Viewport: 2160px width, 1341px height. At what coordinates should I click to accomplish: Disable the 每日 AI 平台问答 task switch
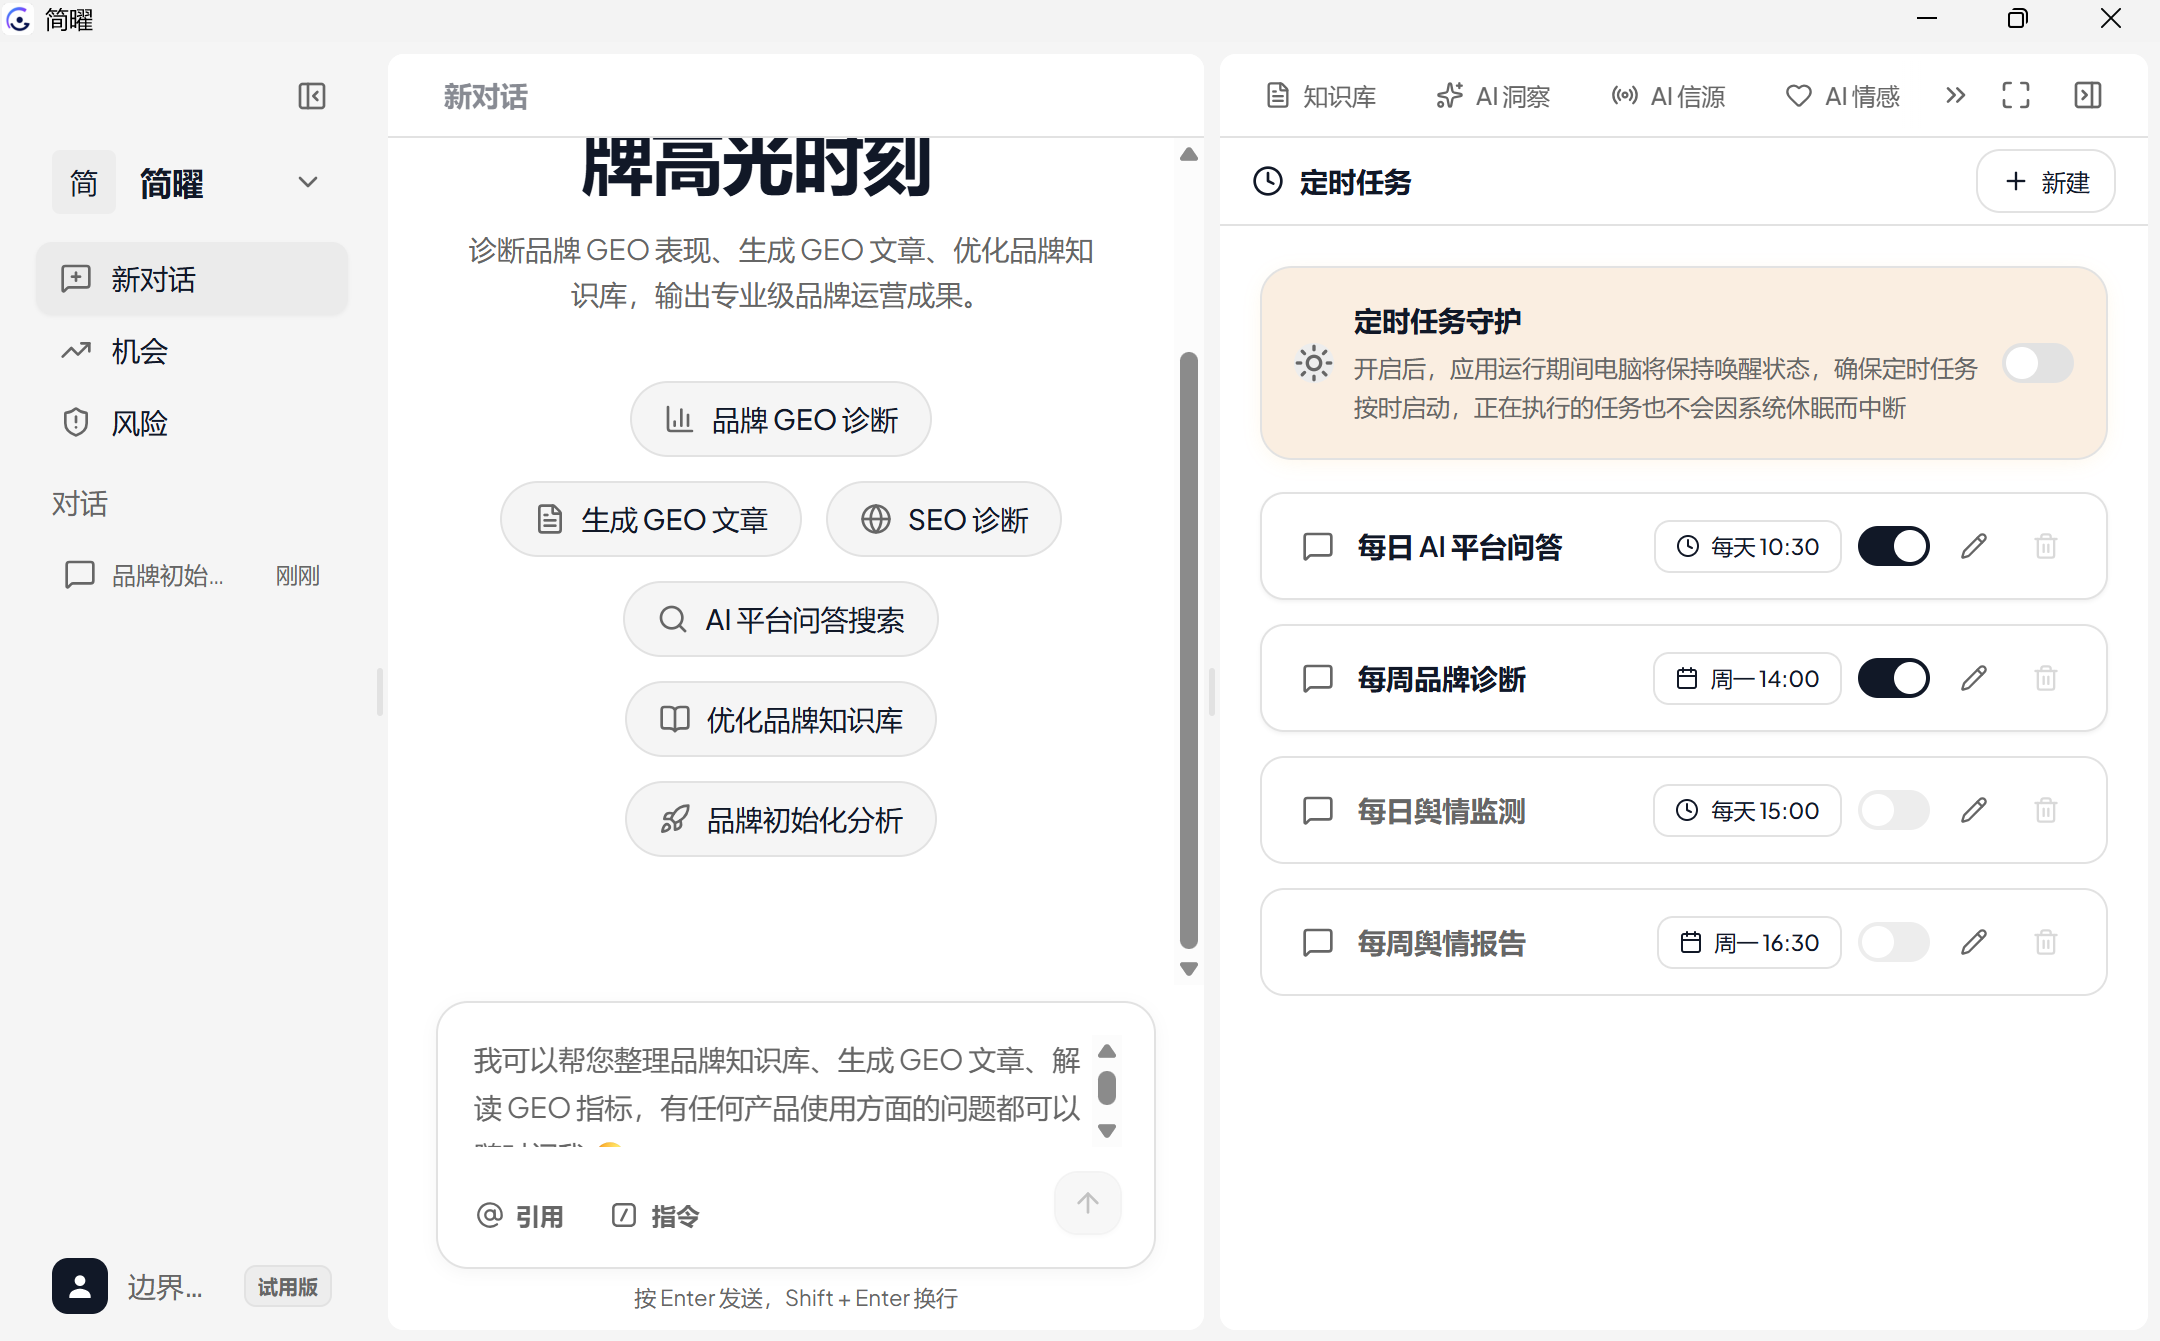point(1894,546)
